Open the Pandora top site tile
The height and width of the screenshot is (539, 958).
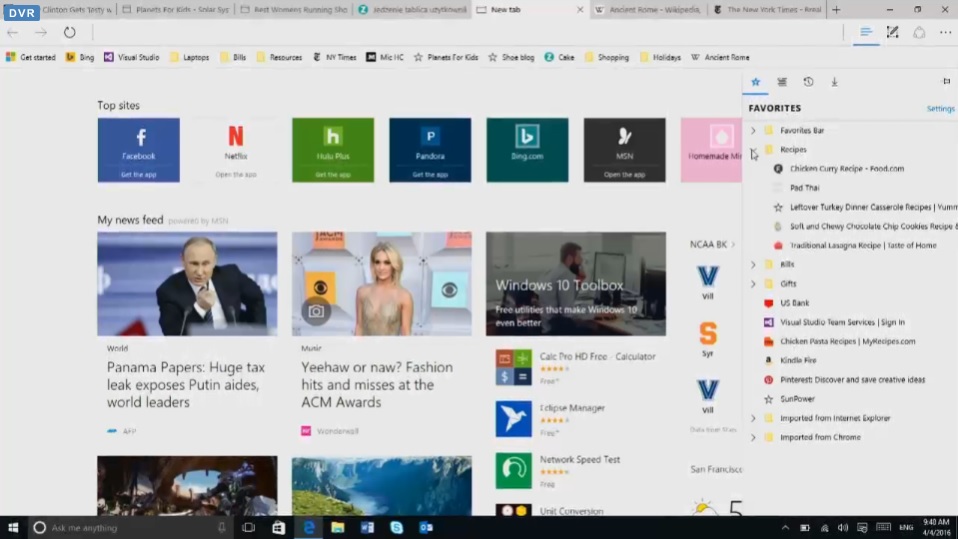point(430,150)
